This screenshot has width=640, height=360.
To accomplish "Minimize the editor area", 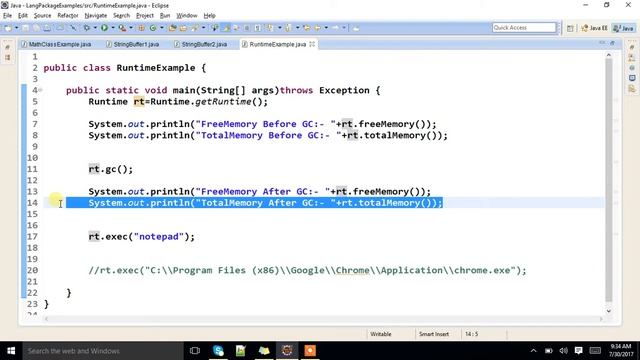I will [x=602, y=43].
